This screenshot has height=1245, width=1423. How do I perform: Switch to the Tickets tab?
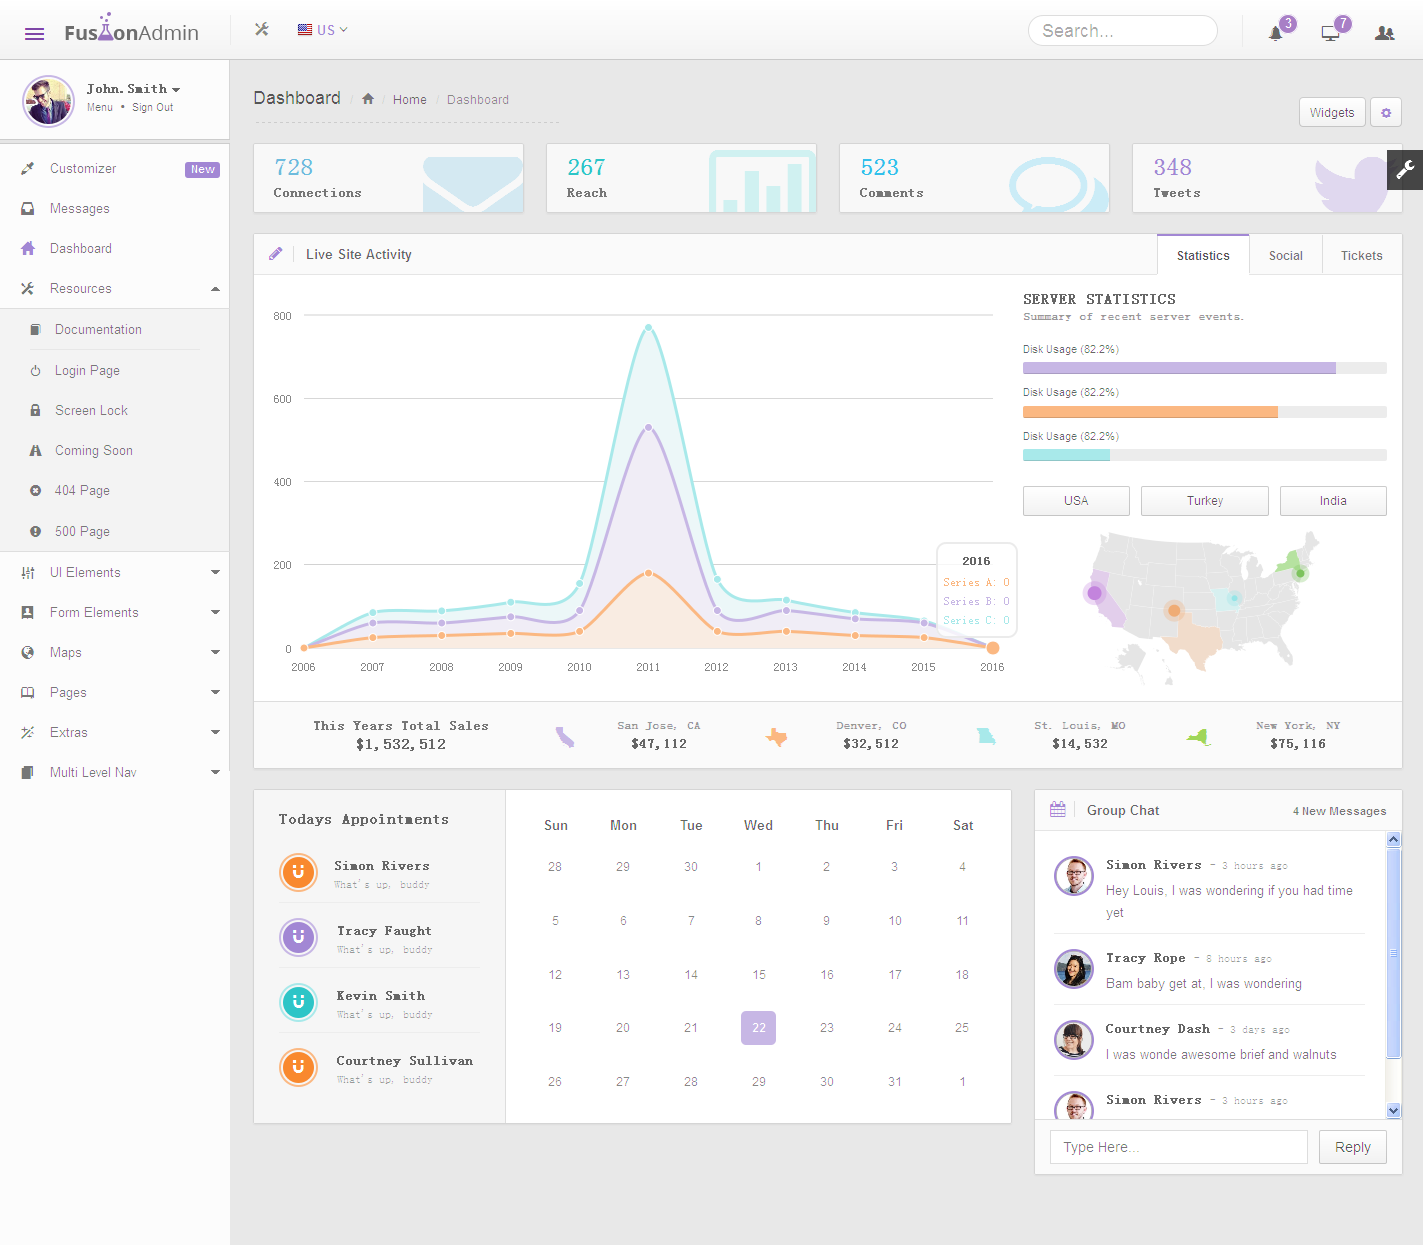click(x=1361, y=256)
